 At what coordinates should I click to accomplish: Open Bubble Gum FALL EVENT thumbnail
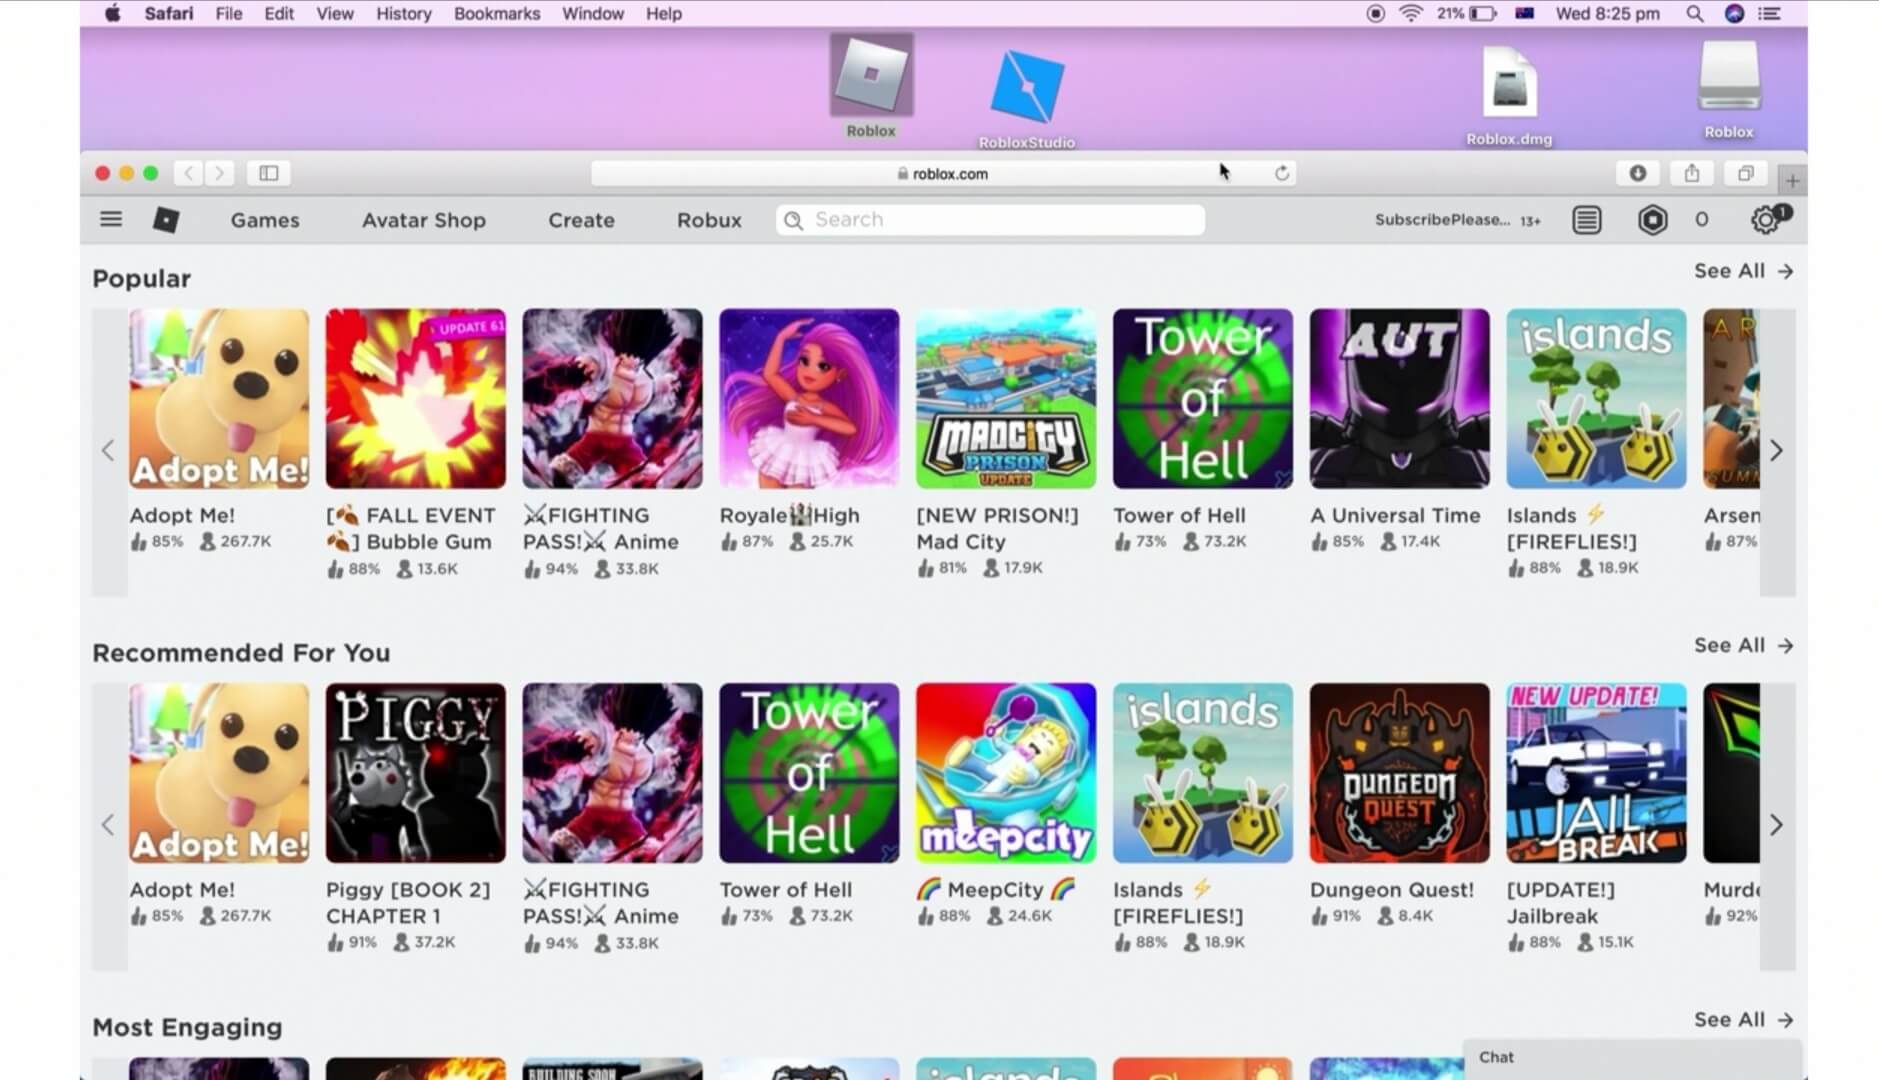pyautogui.click(x=415, y=398)
